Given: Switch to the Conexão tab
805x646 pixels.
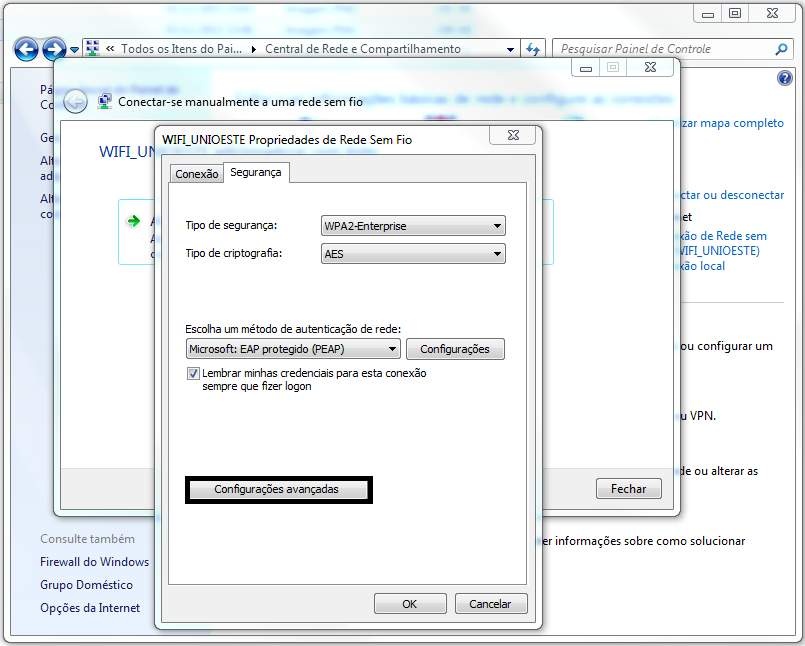Looking at the screenshot, I should [197, 174].
